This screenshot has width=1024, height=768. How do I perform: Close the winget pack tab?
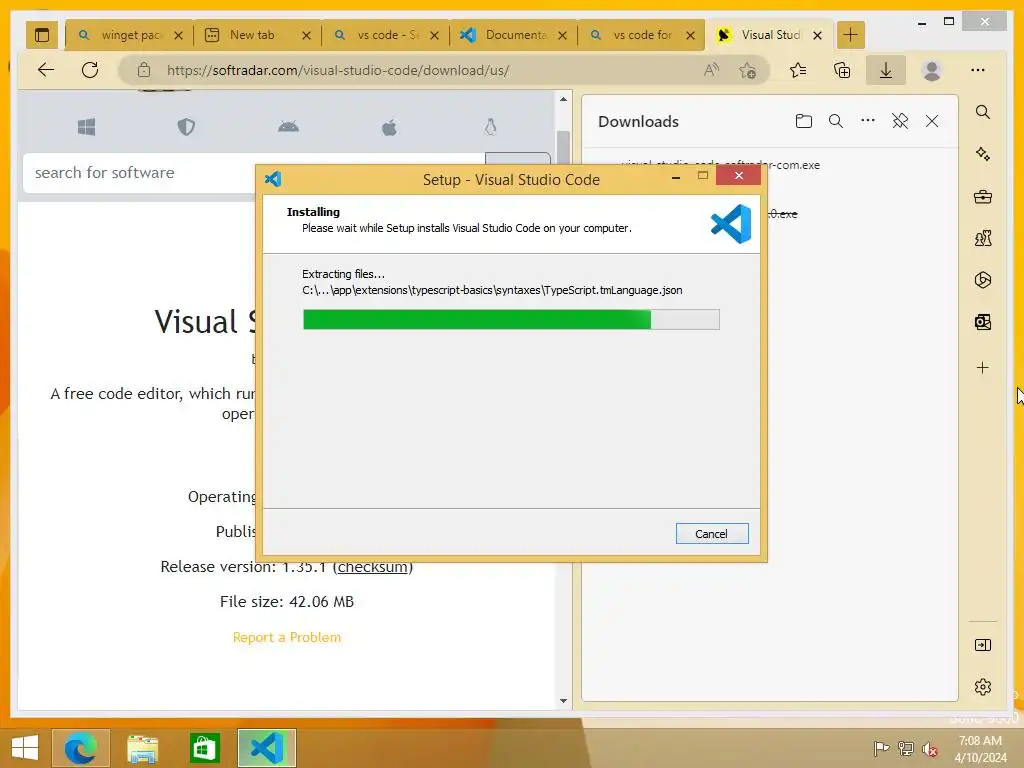point(178,35)
